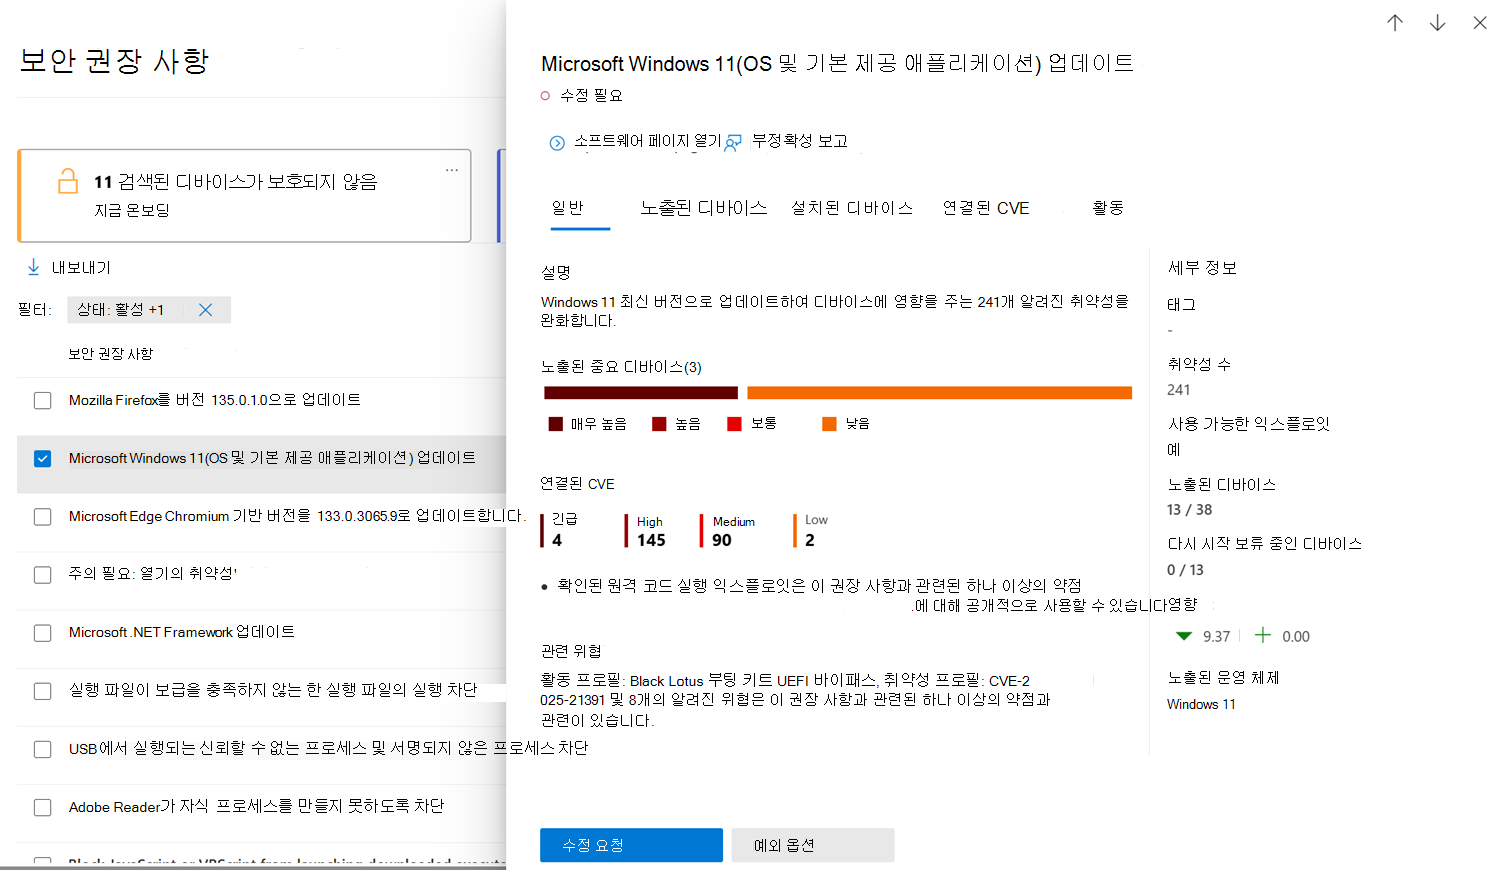Image resolution: width=1500 pixels, height=870 pixels.
Task: Uncheck the Microsoft Windows 11 update recommendation
Action: 42,459
